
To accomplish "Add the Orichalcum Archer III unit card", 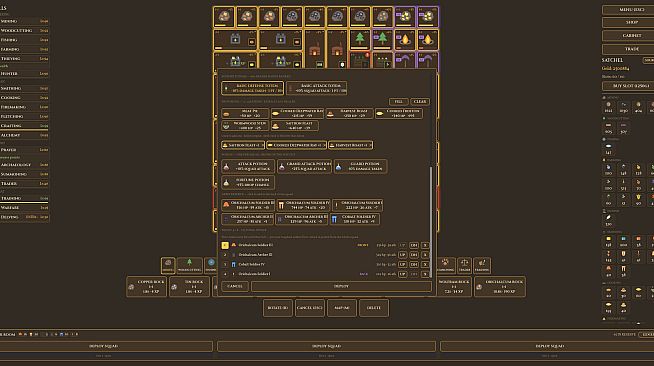I will click(302, 219).
